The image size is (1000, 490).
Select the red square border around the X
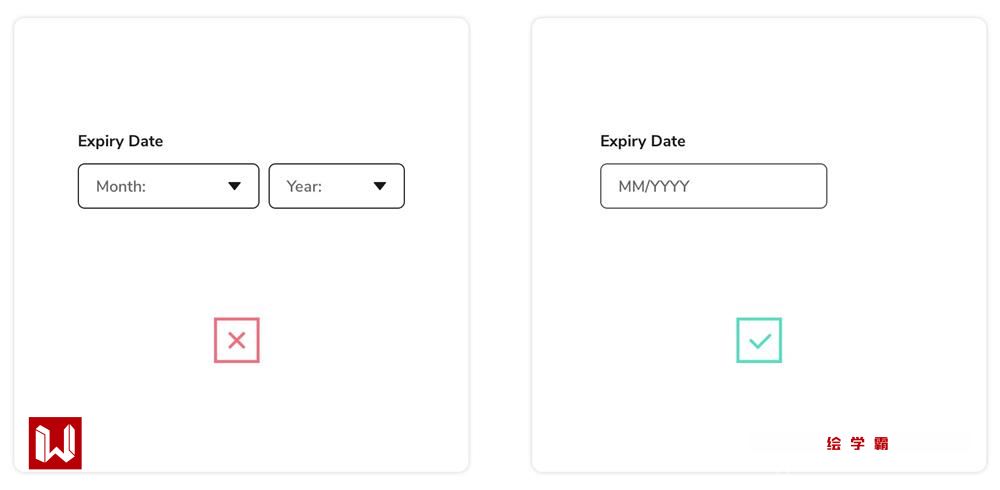coord(216,341)
